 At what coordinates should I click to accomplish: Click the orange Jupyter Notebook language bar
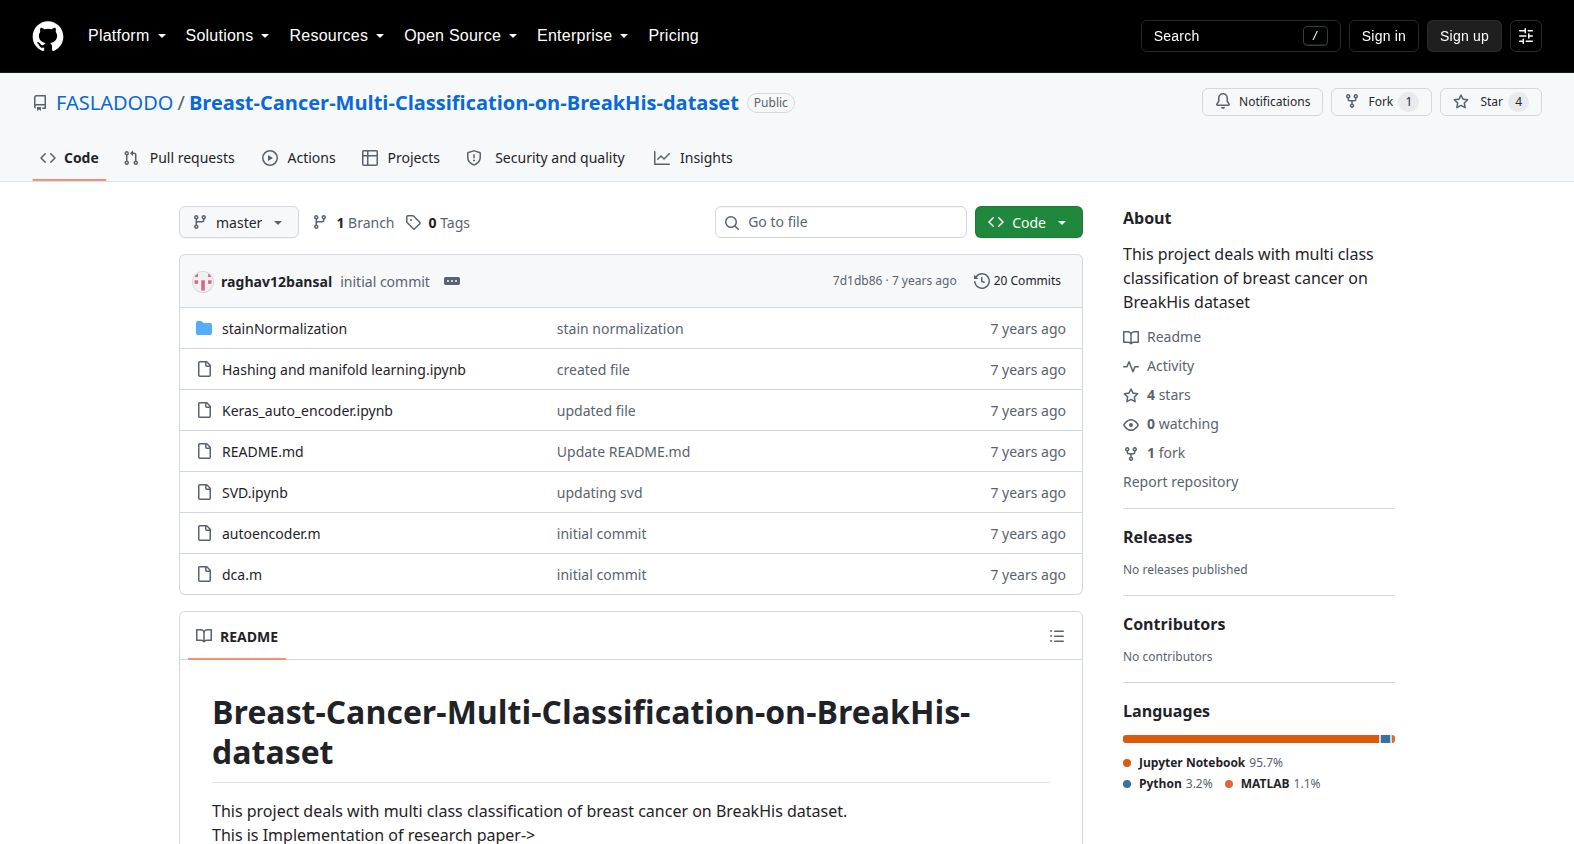point(1251,739)
